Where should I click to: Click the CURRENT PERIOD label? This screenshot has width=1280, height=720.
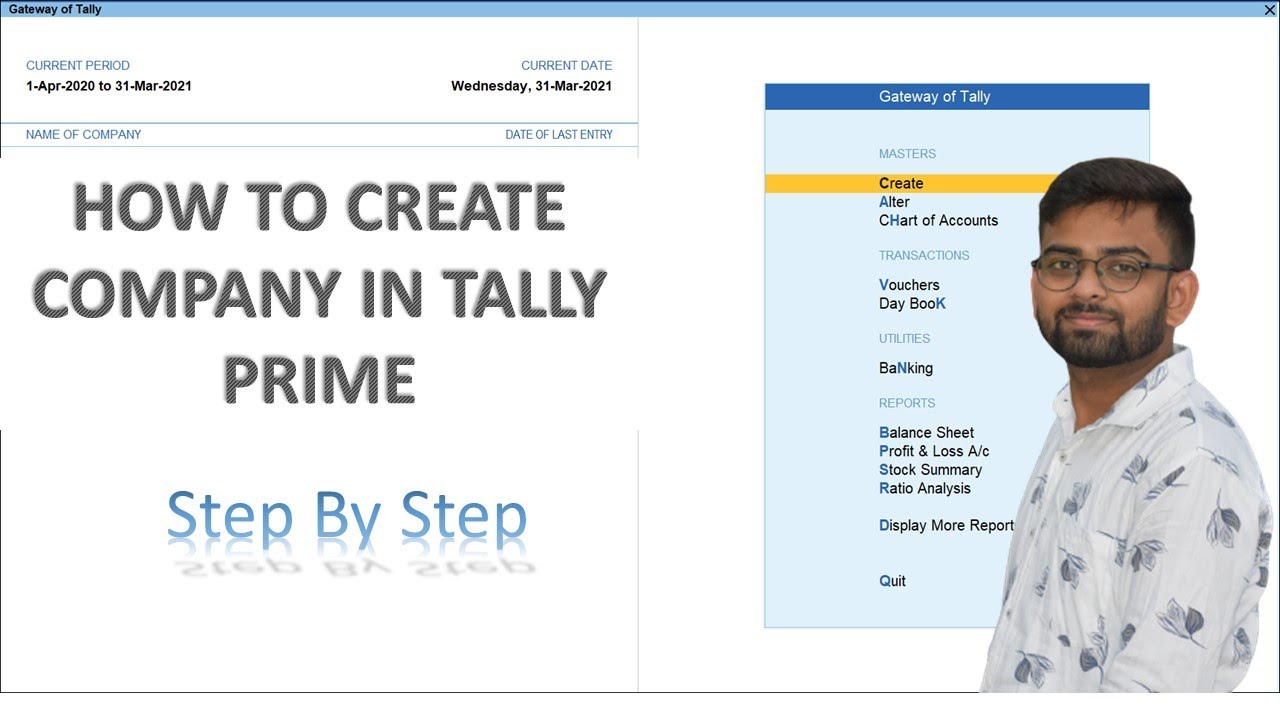[x=78, y=65]
